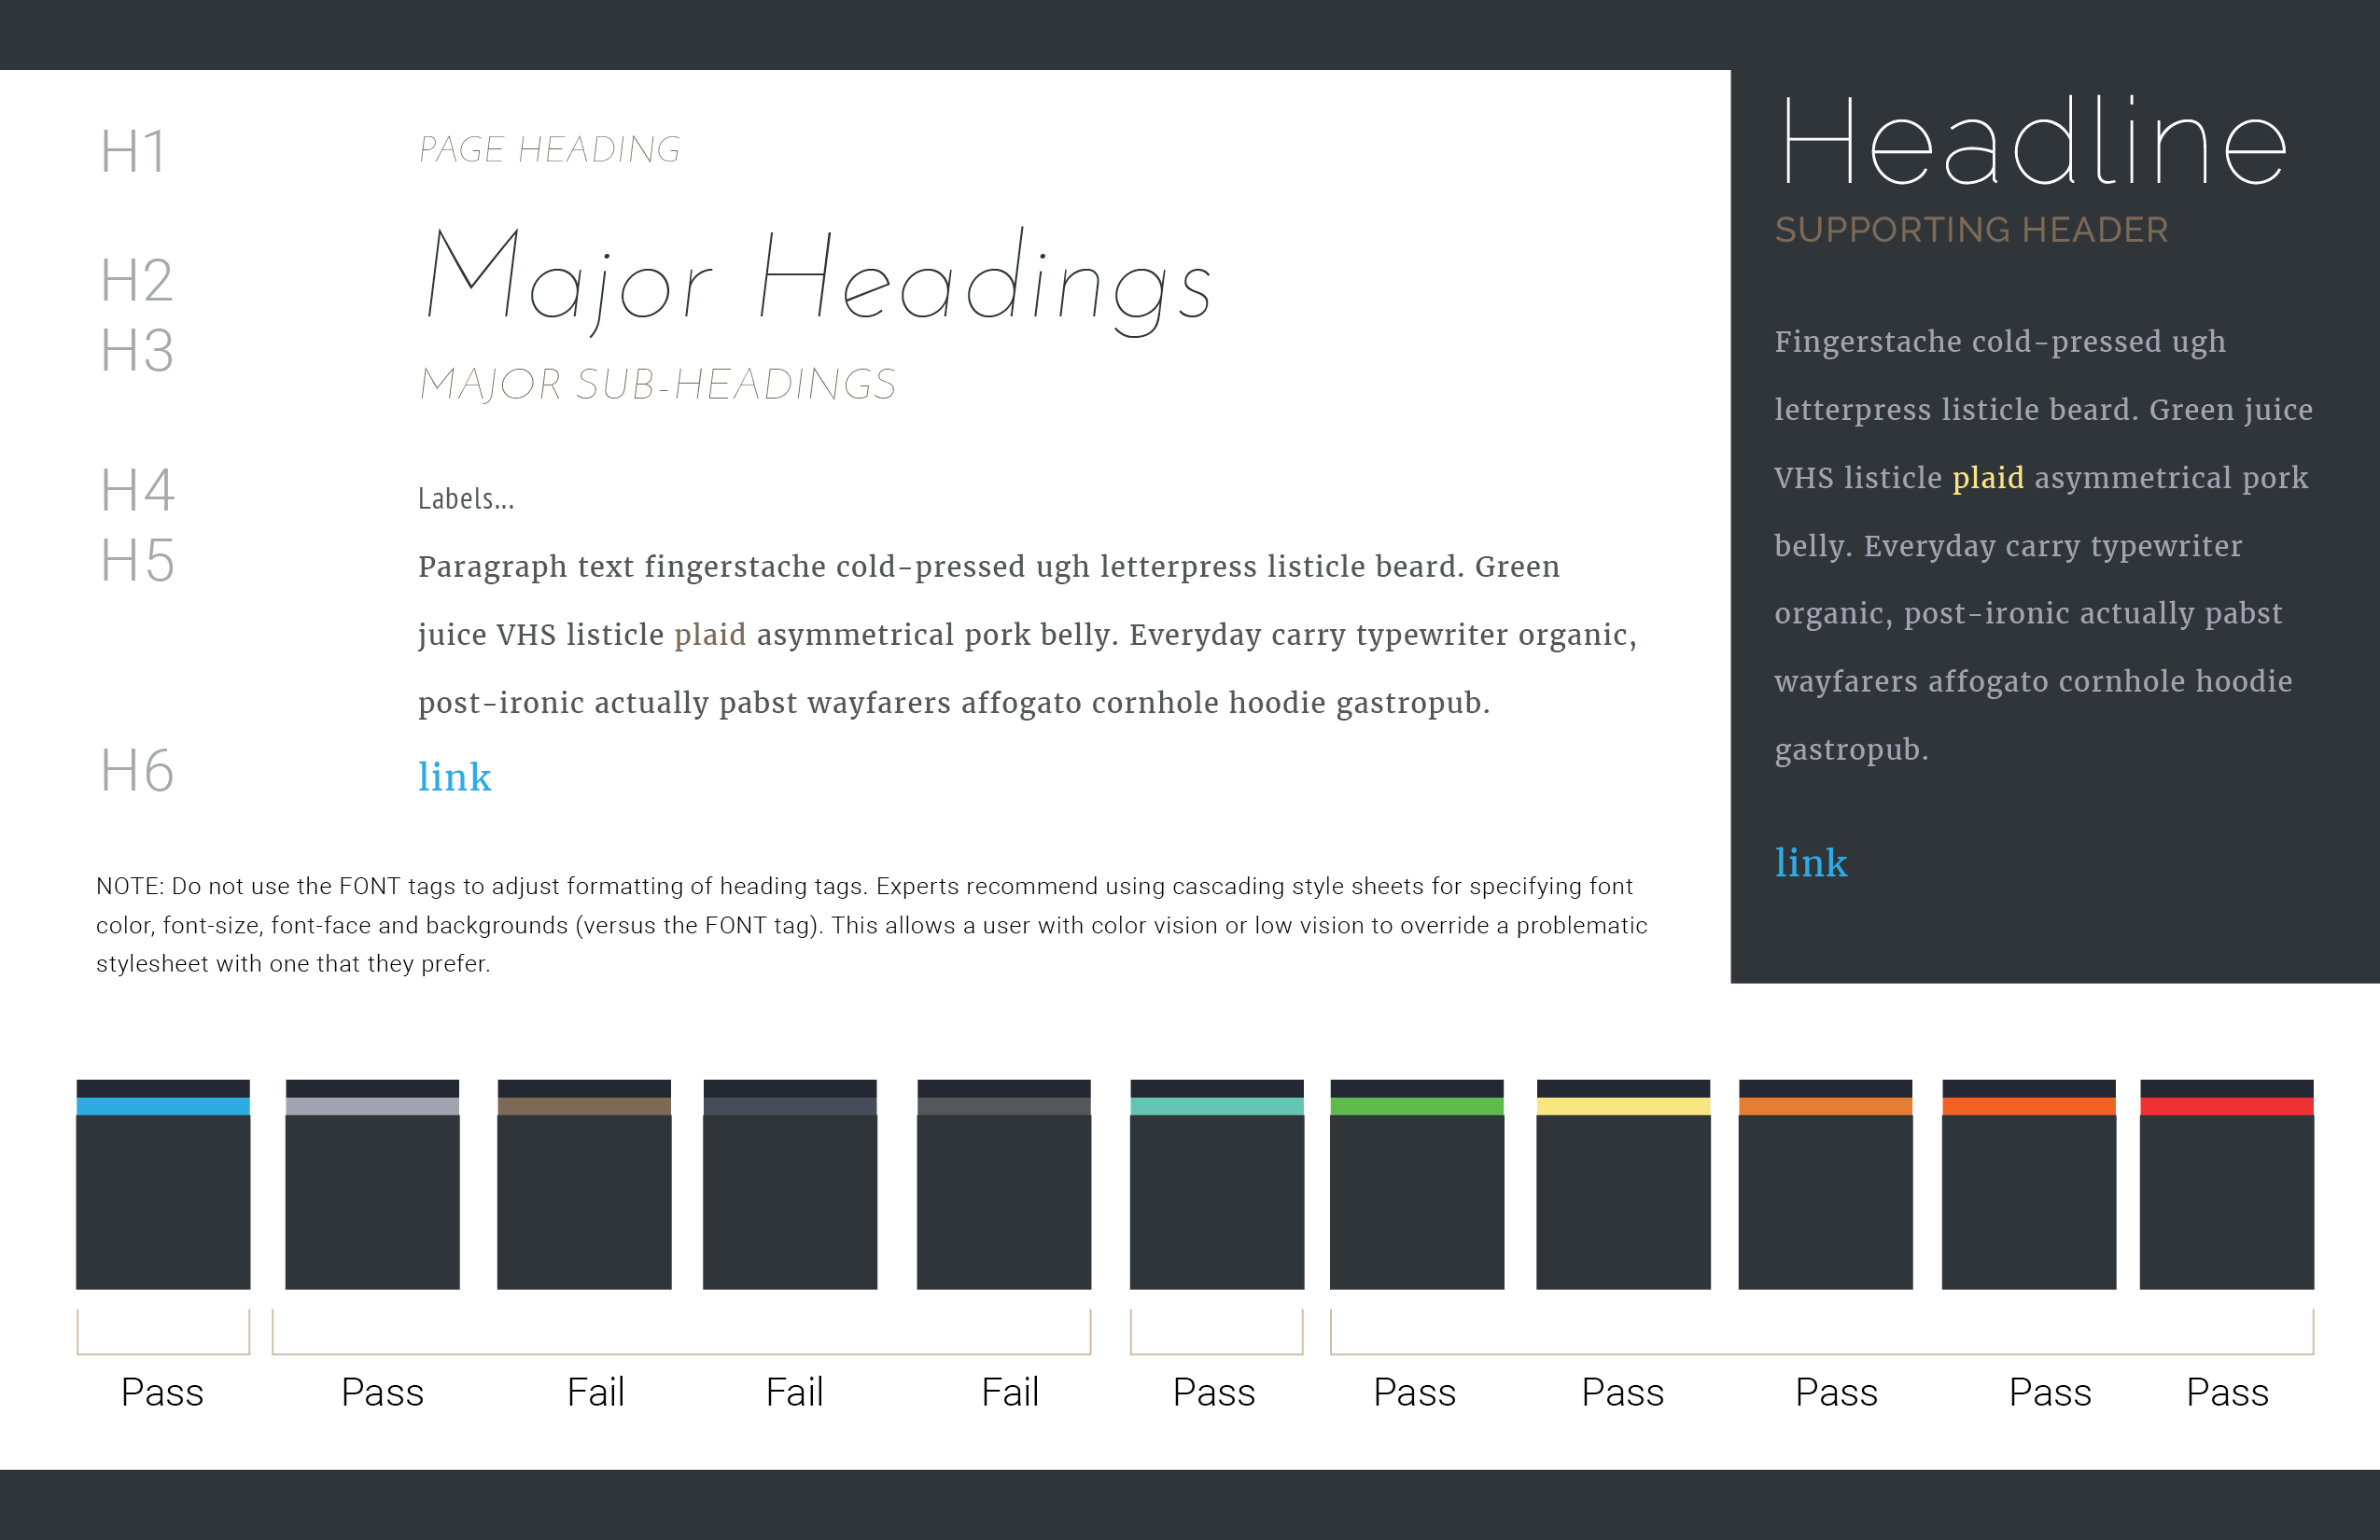This screenshot has height=1540, width=2380.
Task: Click the blue link in the dark panel
Action: pos(1811,863)
